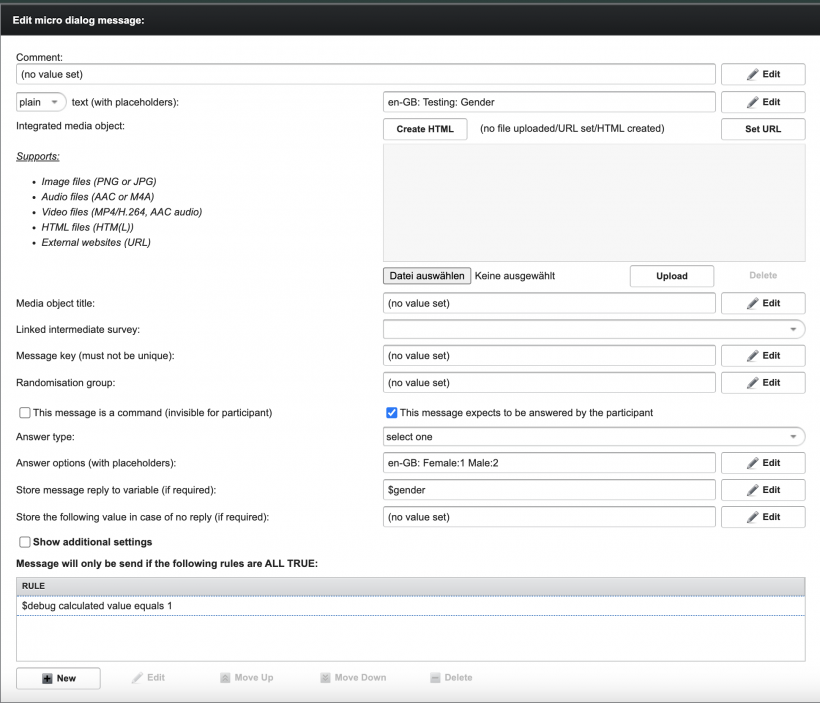
Task: Open the plain text format dropdown
Action: point(41,102)
